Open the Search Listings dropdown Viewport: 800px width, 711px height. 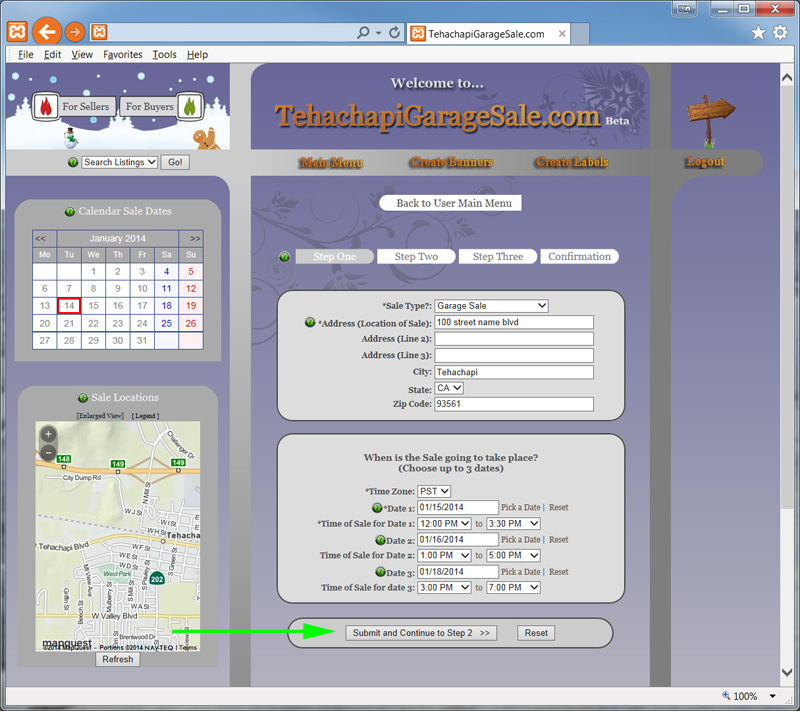click(x=119, y=162)
